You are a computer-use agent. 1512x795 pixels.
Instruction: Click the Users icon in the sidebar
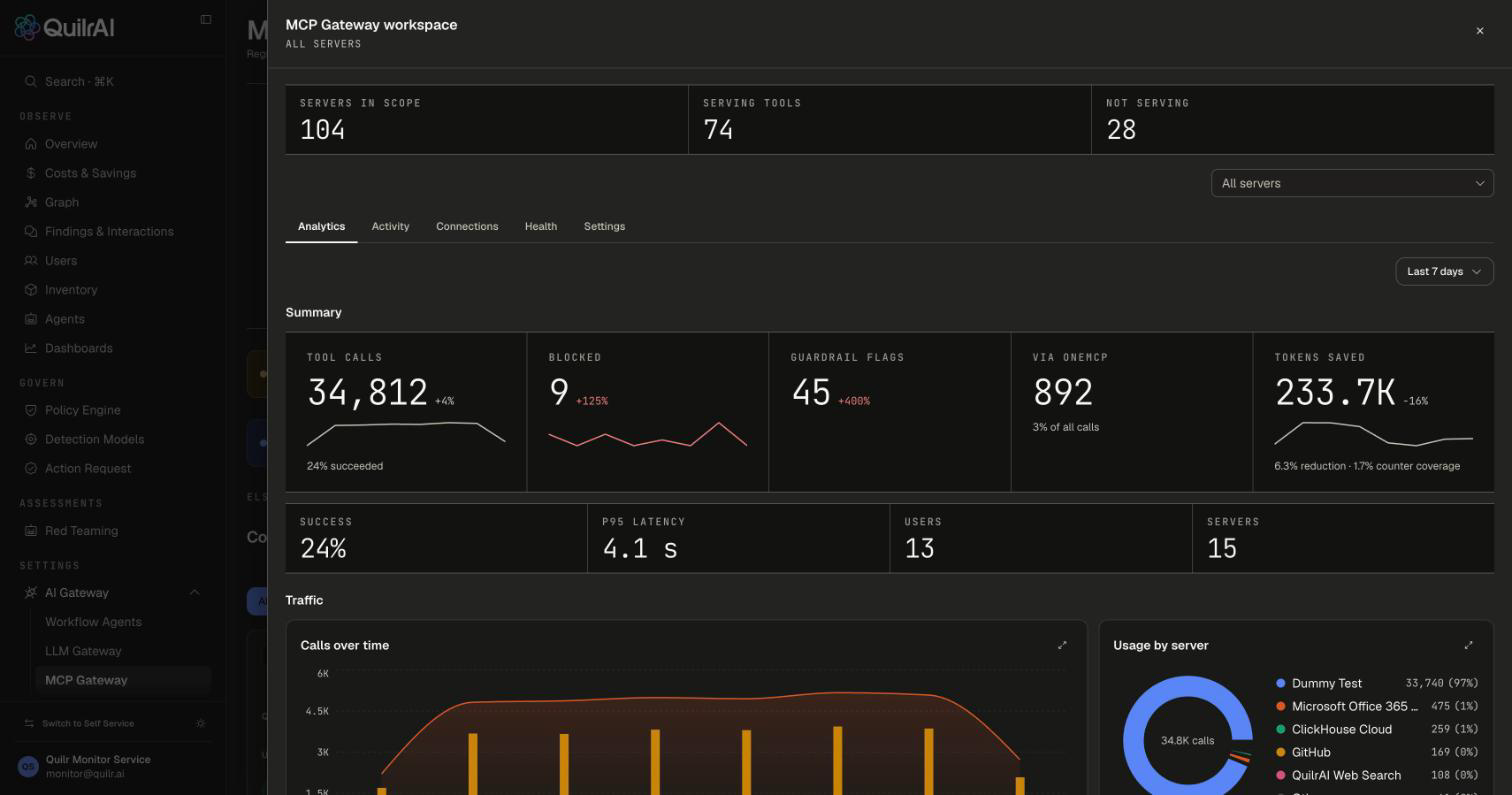31,261
